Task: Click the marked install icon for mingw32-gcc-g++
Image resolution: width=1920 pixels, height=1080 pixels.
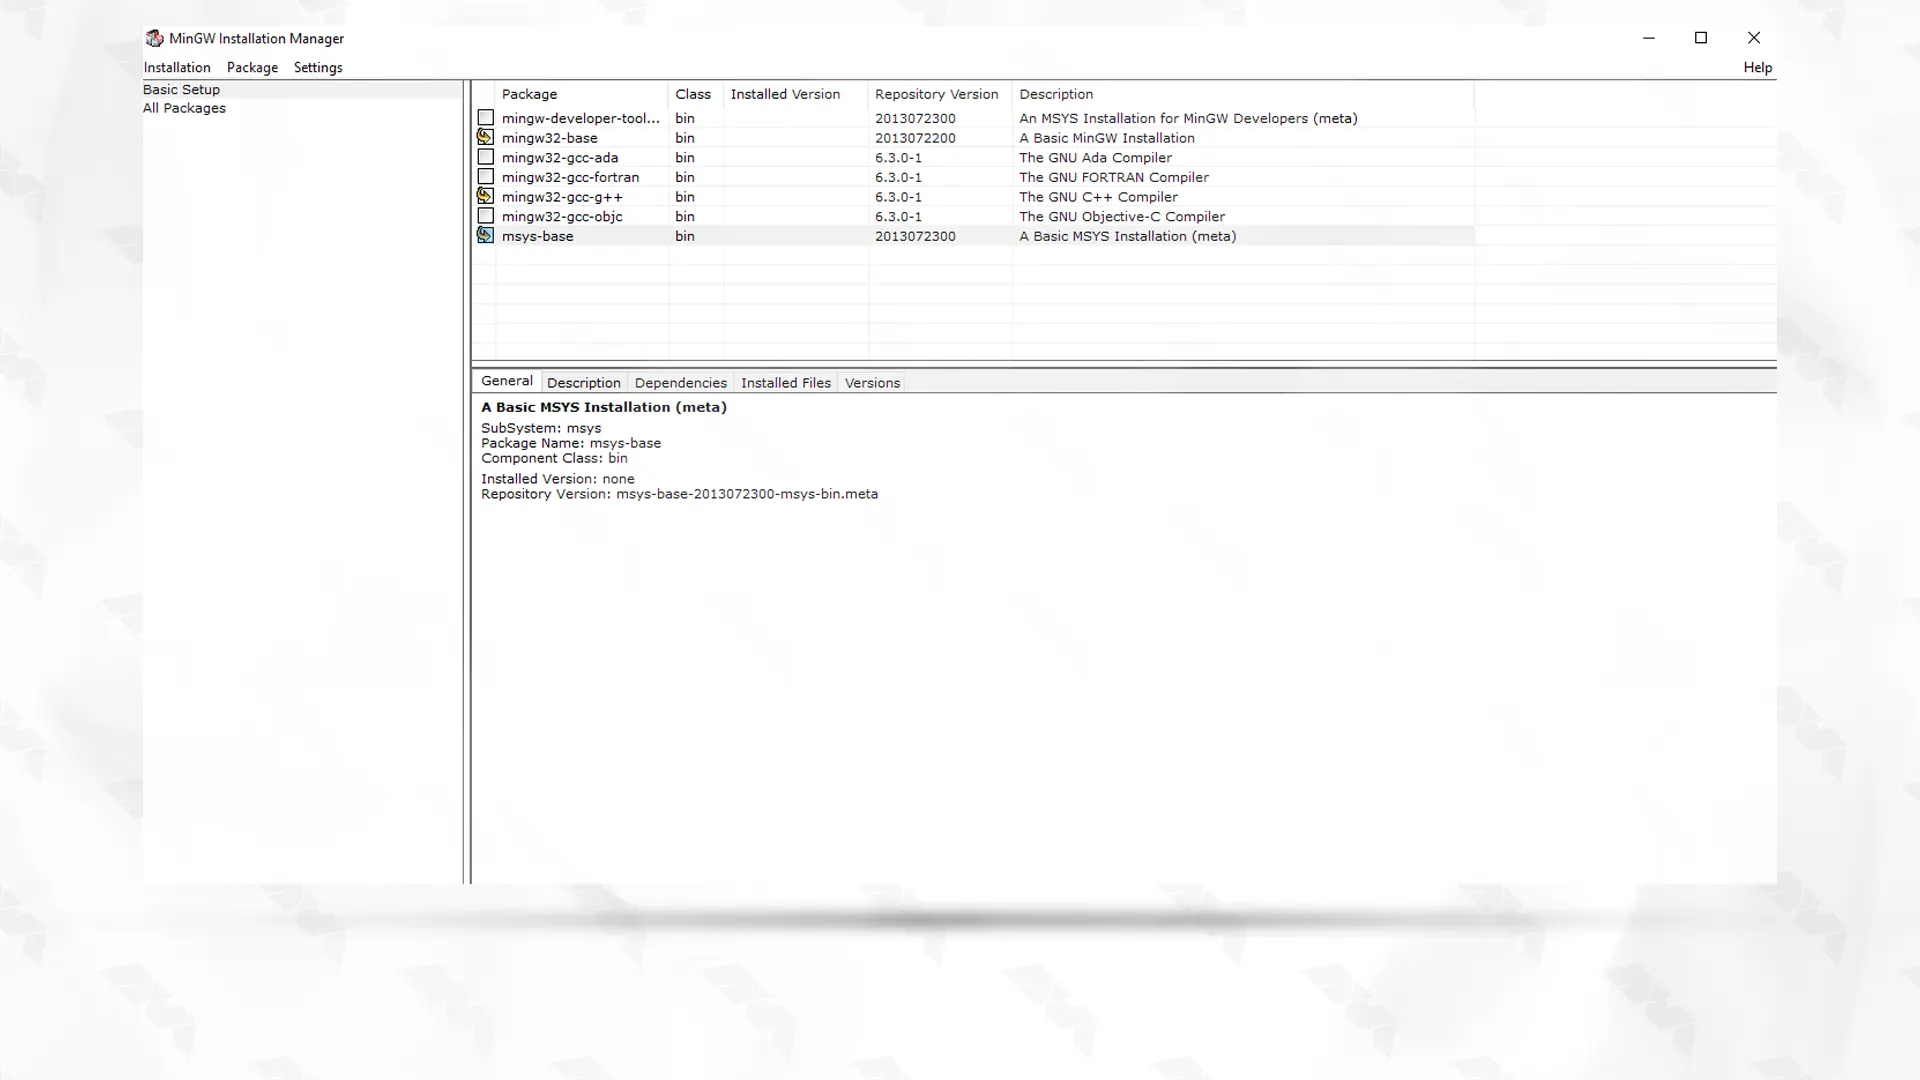Action: pyautogui.click(x=486, y=196)
